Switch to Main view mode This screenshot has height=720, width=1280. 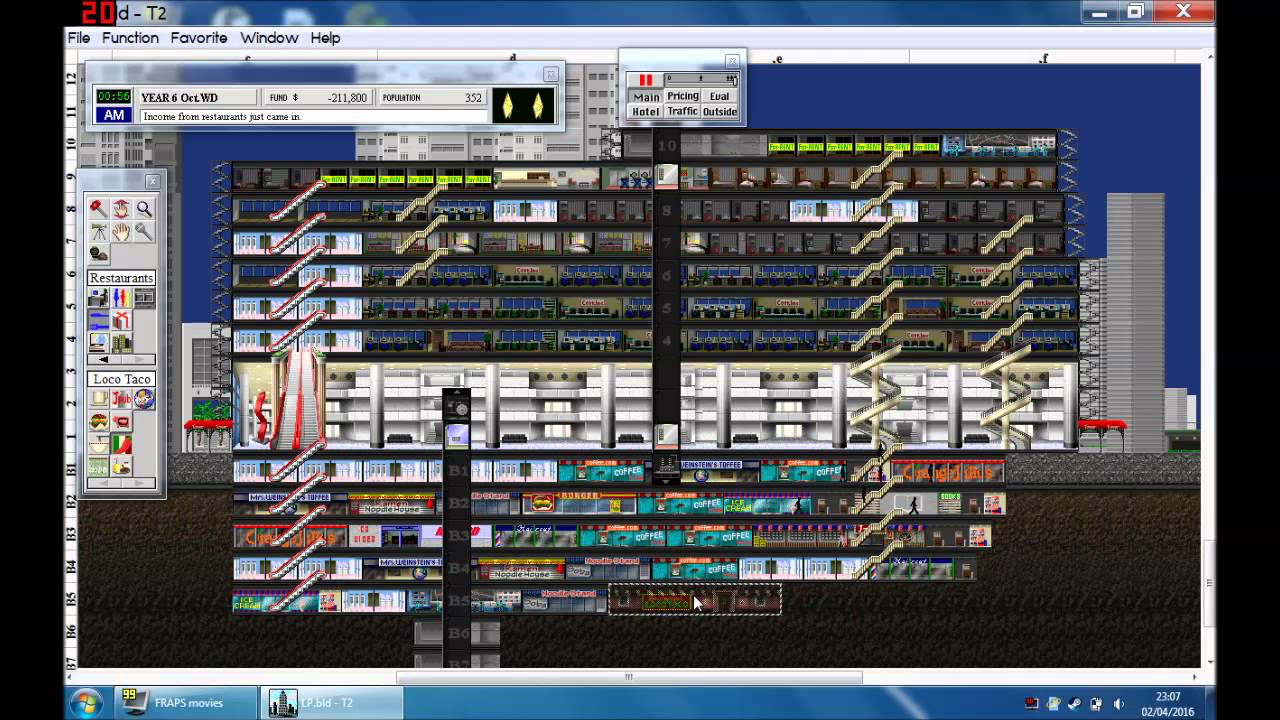pos(646,97)
